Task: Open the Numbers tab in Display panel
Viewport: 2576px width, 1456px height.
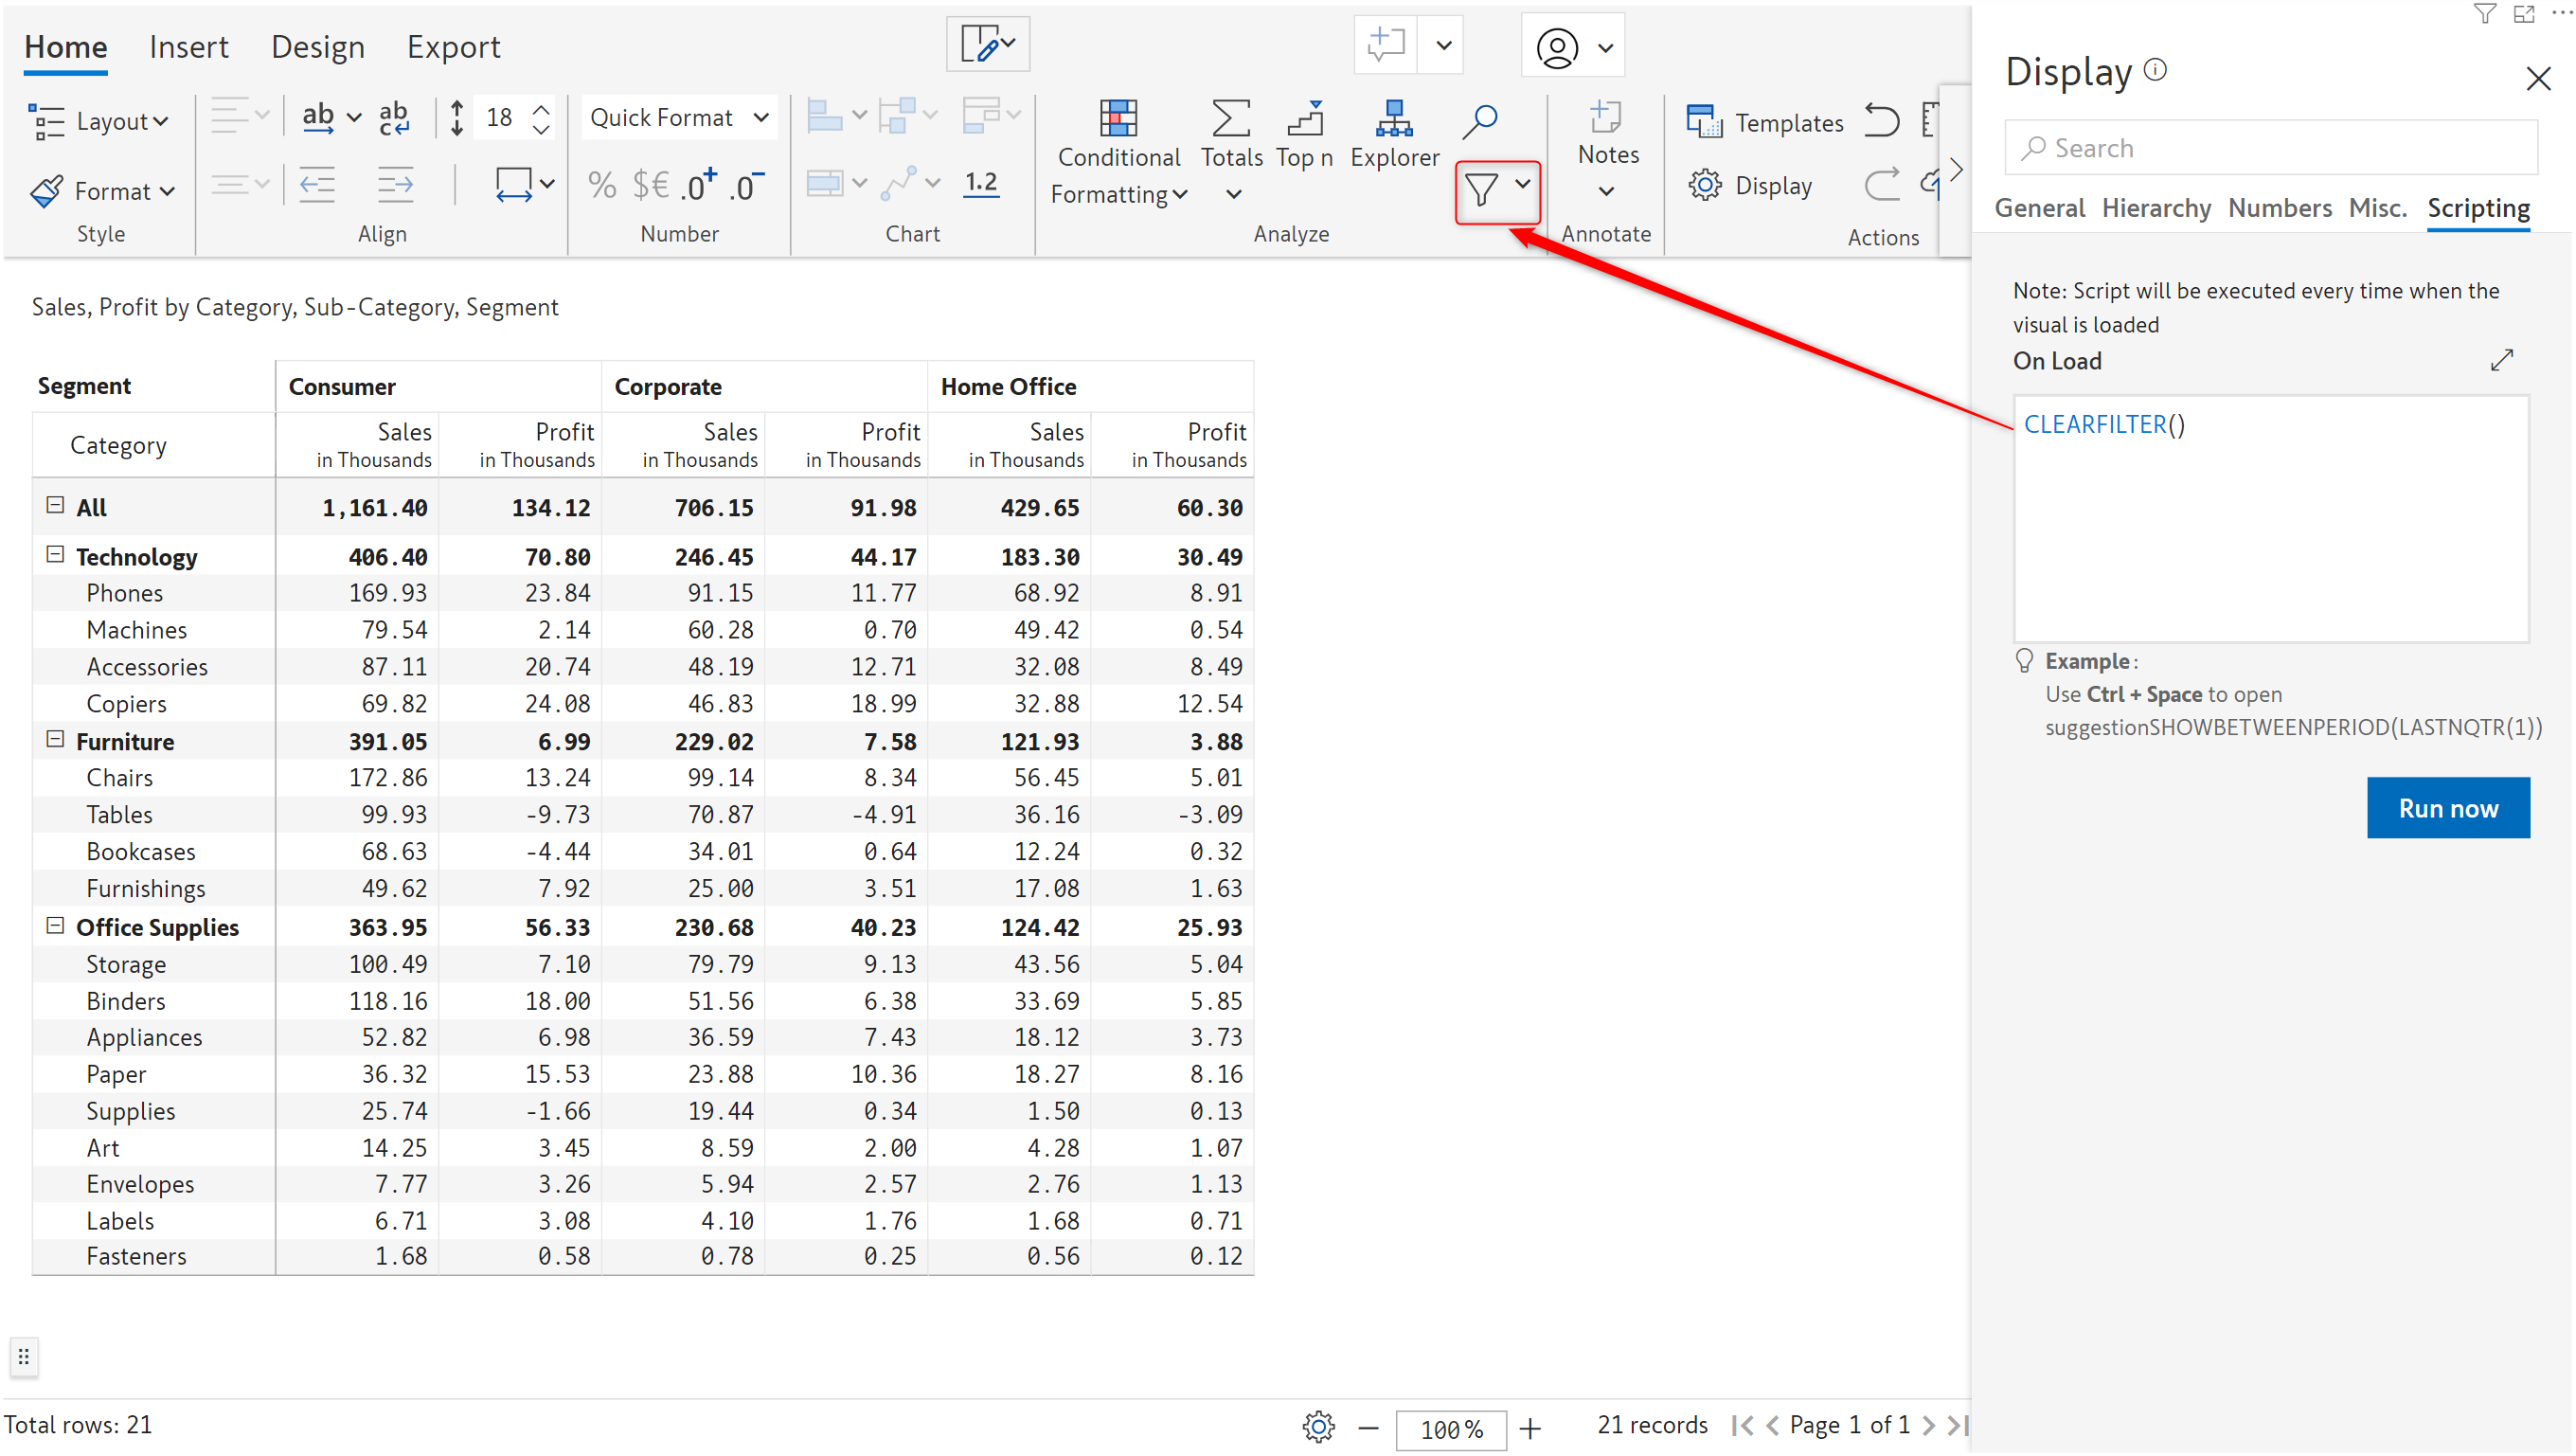Action: 2279,208
